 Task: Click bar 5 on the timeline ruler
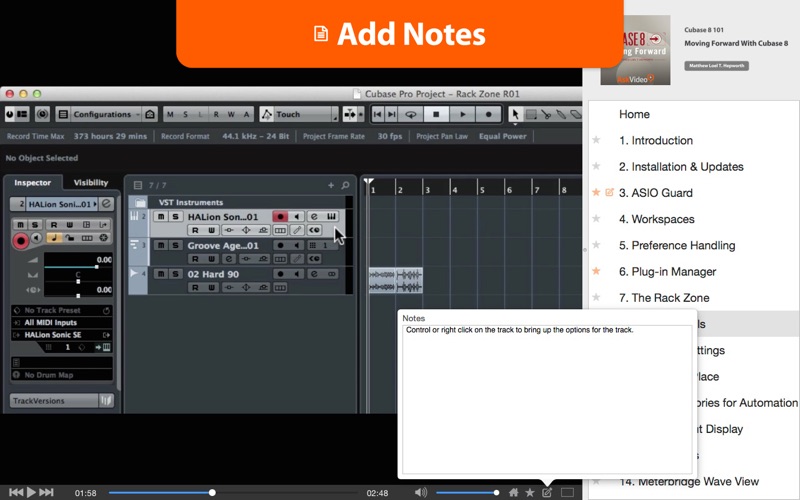coord(482,190)
